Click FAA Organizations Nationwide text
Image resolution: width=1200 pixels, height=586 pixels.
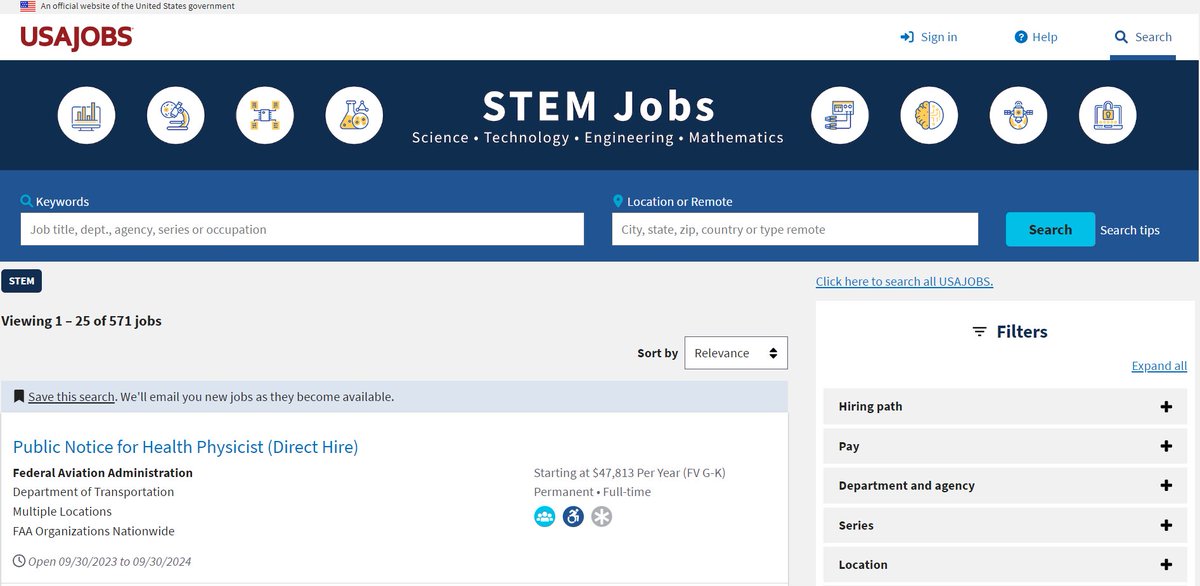coord(93,531)
